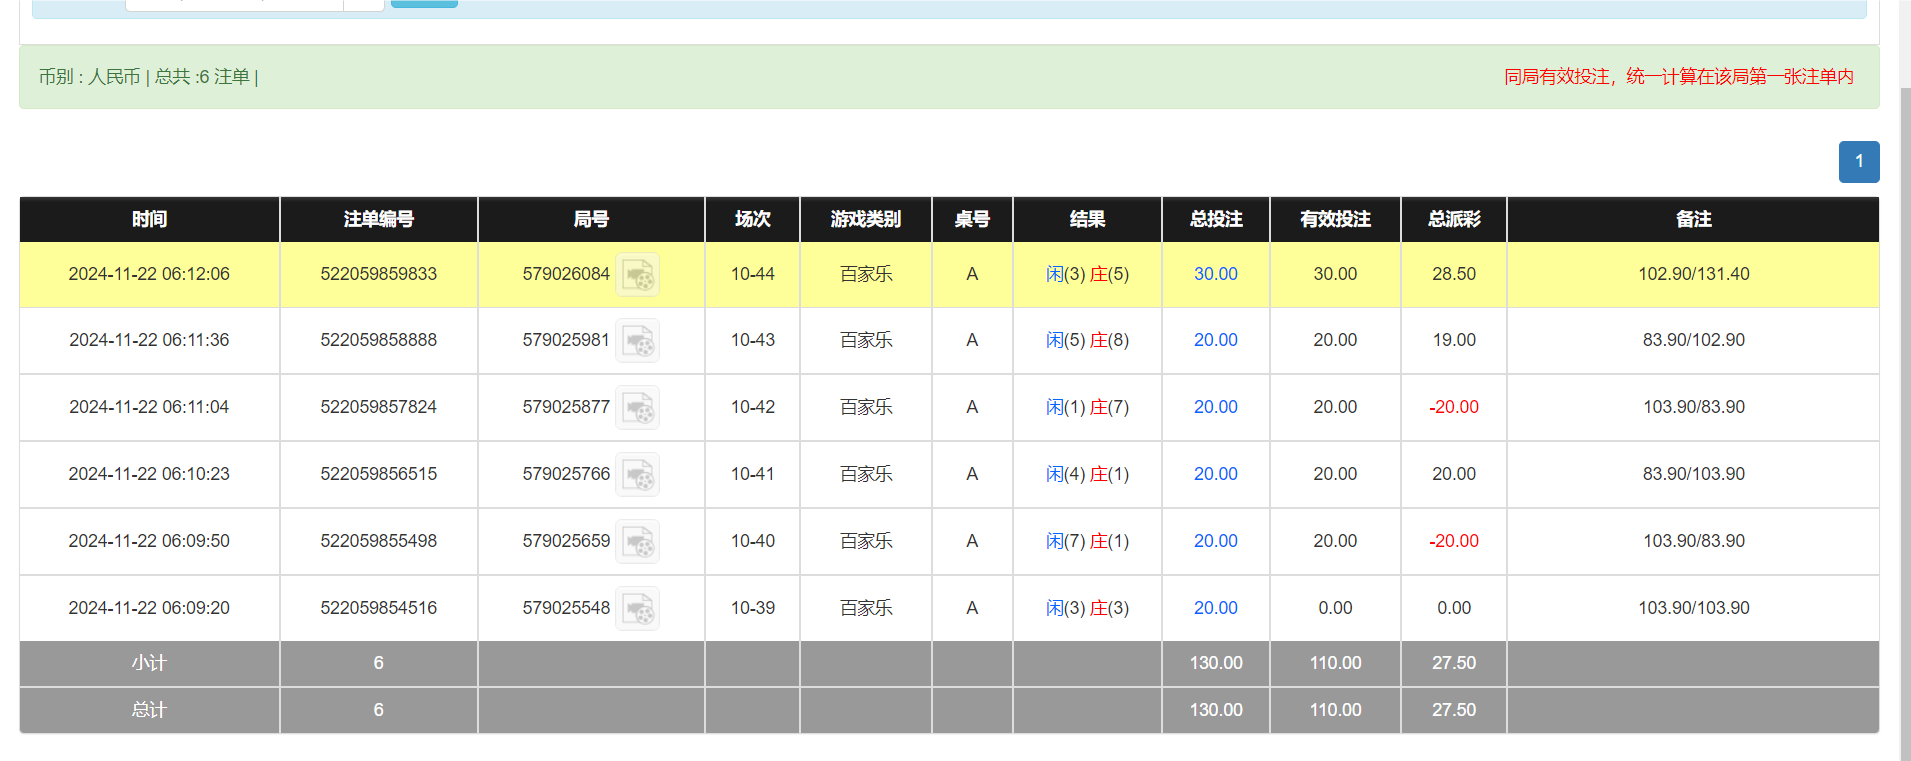1911x761 pixels.
Task: Click total bet 20.00 in session 10-41
Action: coord(1215,474)
